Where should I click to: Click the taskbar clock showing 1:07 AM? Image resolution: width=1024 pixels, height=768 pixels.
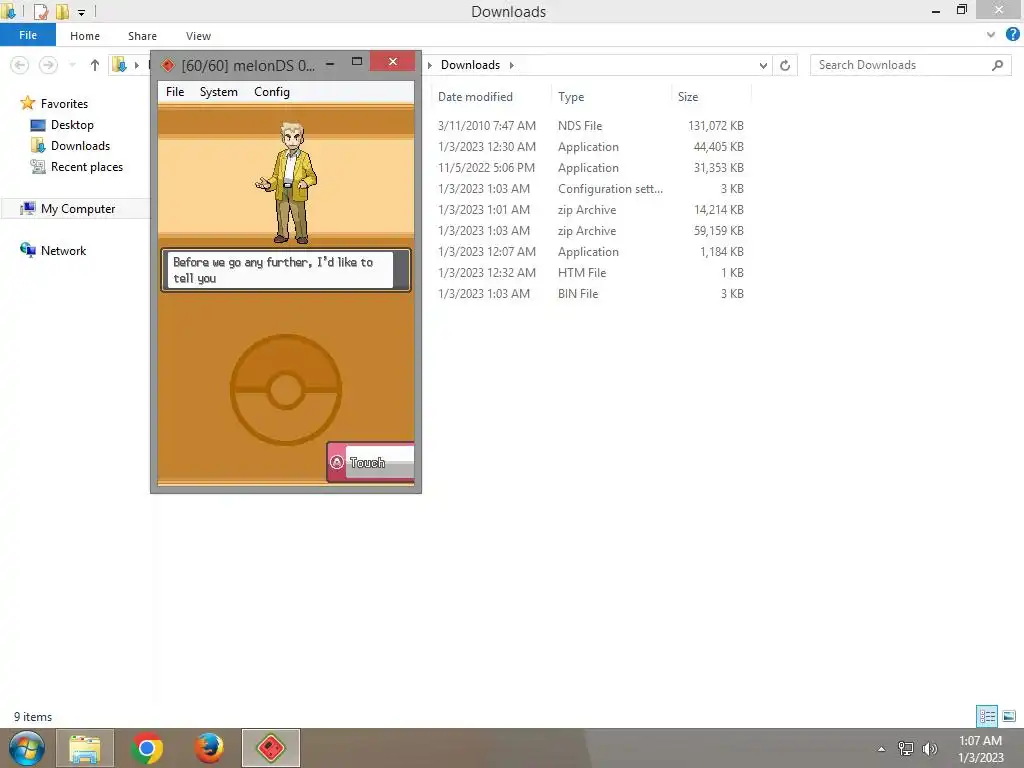980,749
